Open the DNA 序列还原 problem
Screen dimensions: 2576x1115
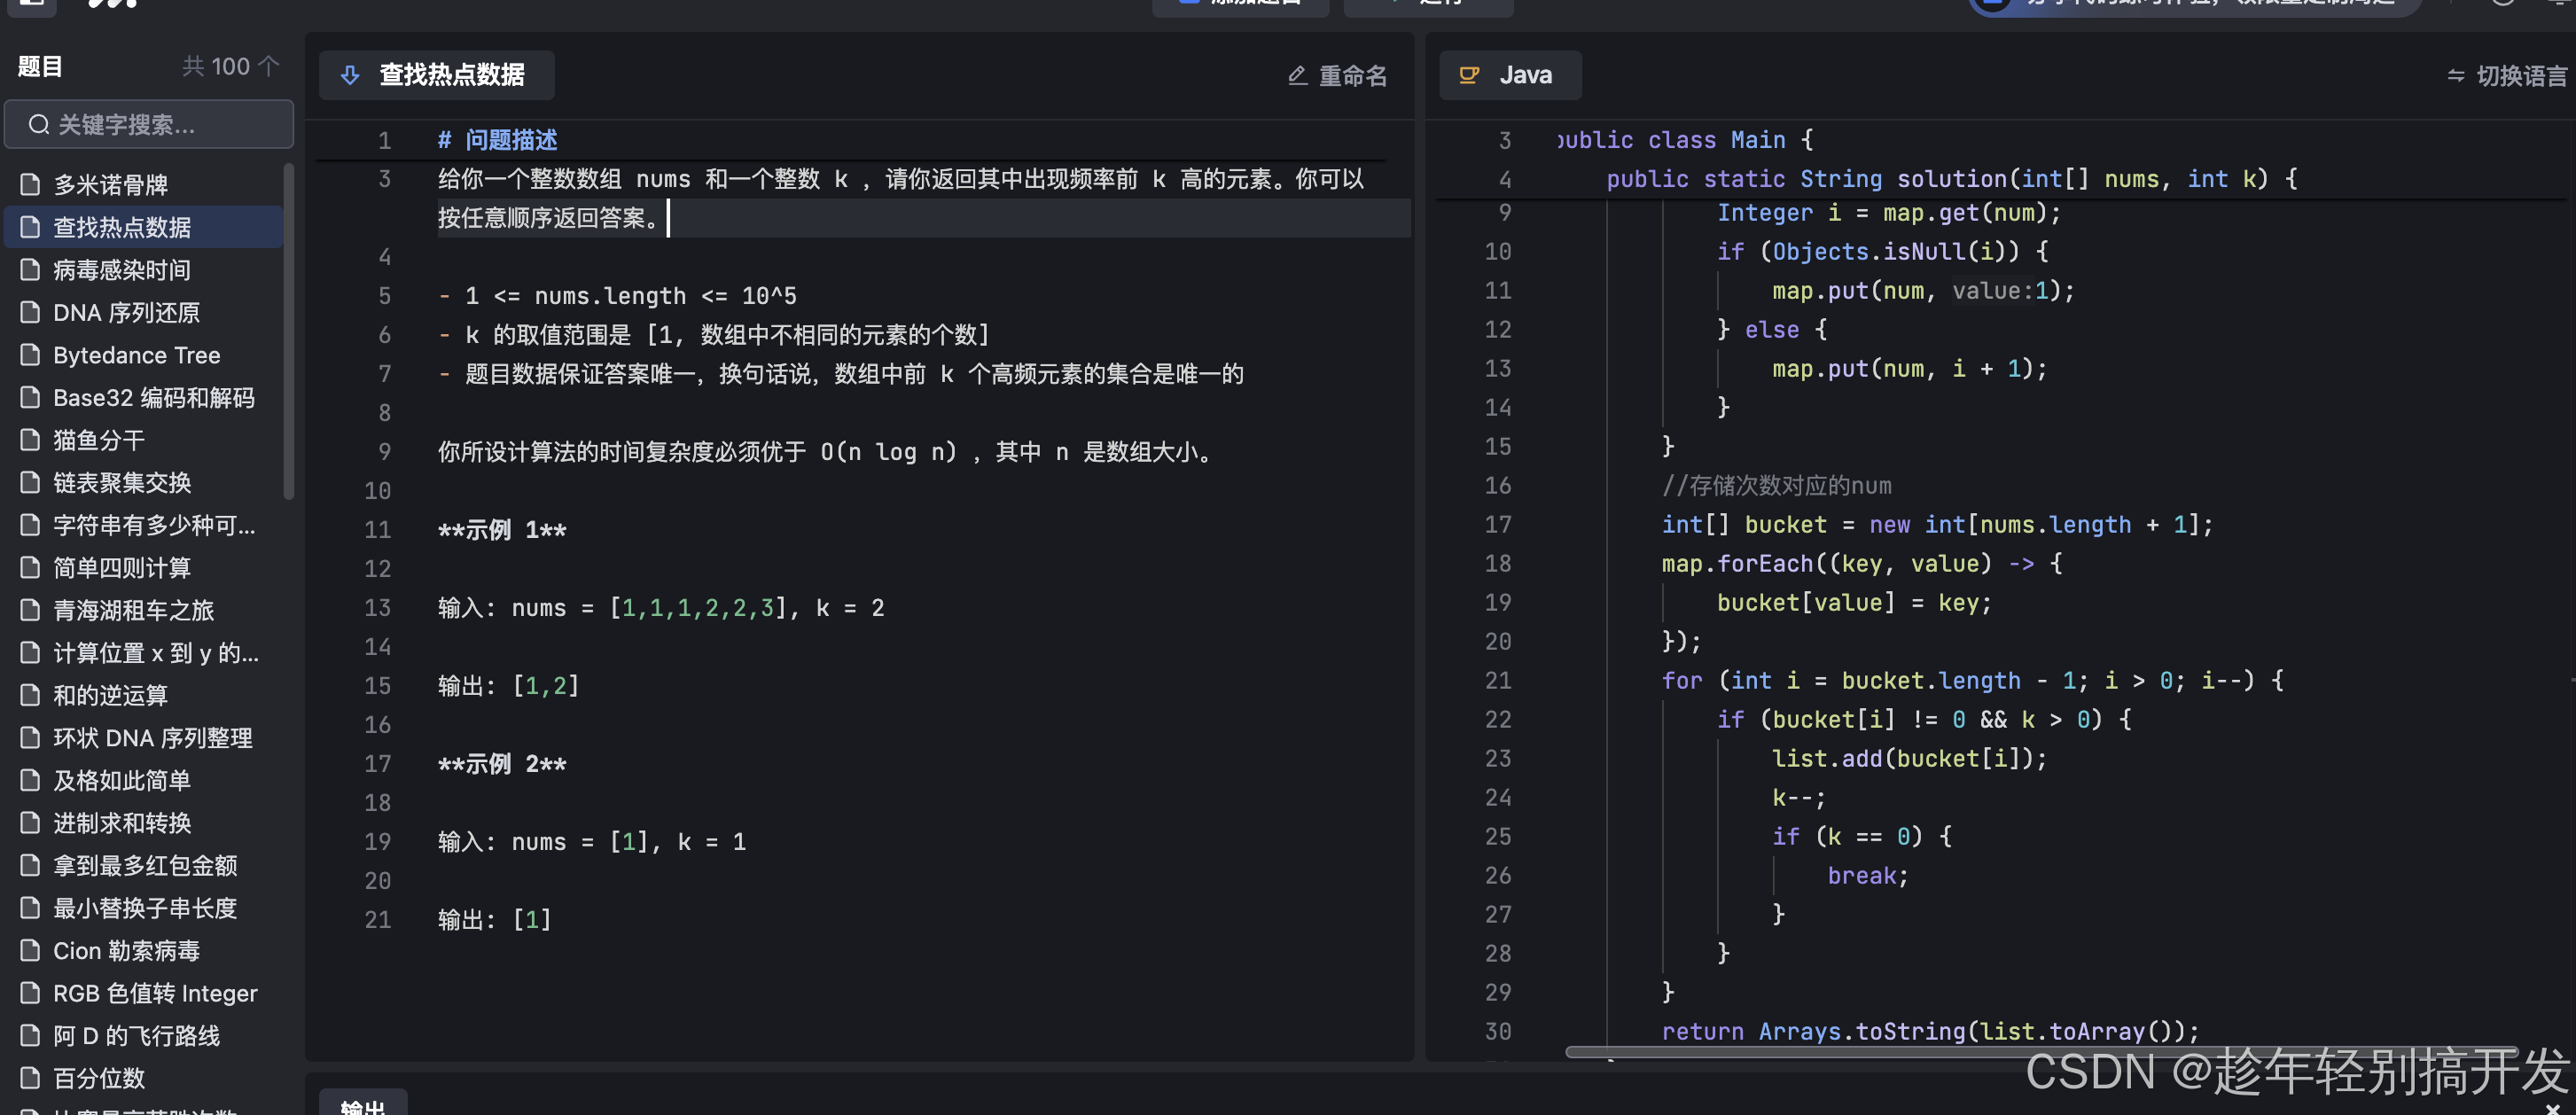[126, 313]
